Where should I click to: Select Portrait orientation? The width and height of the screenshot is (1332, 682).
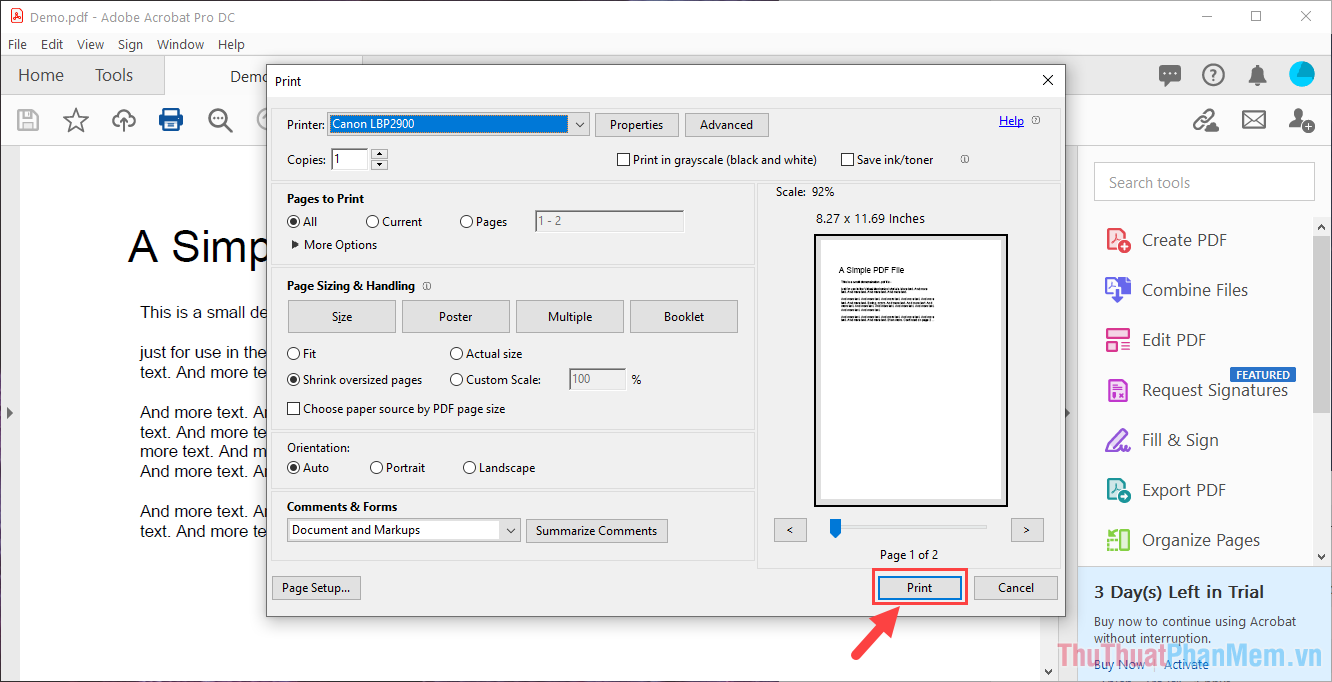376,468
